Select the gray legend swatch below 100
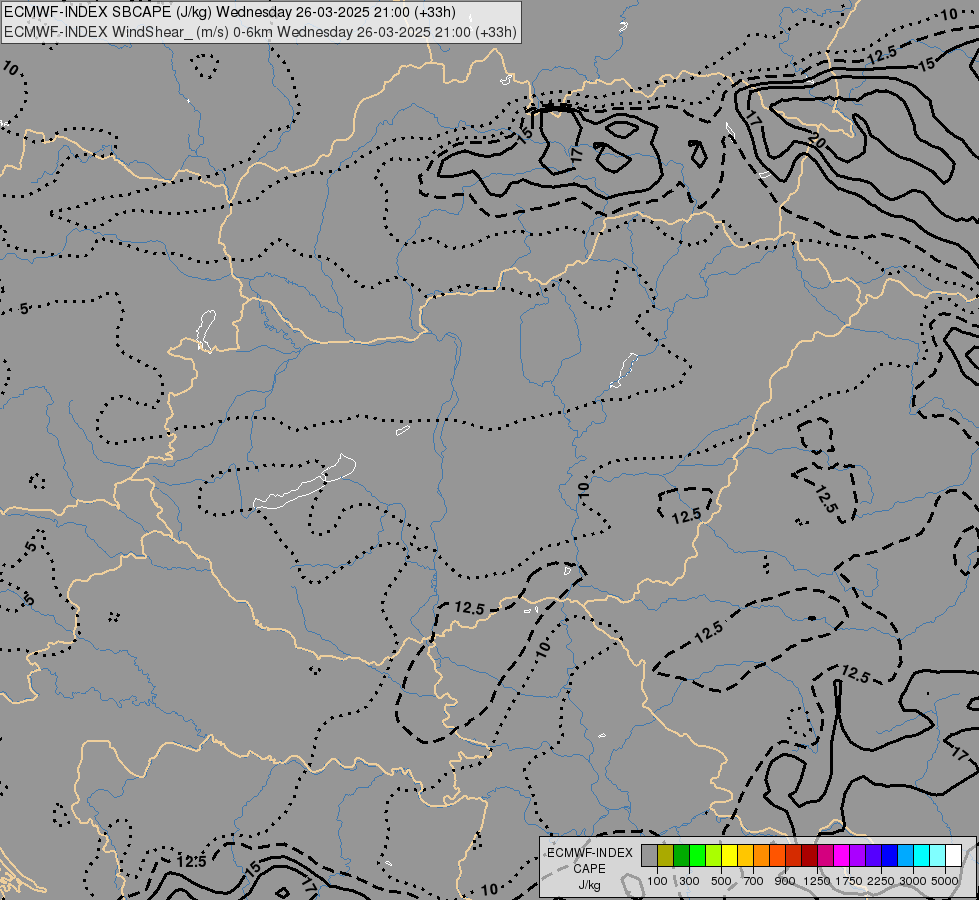 pyautogui.click(x=649, y=855)
